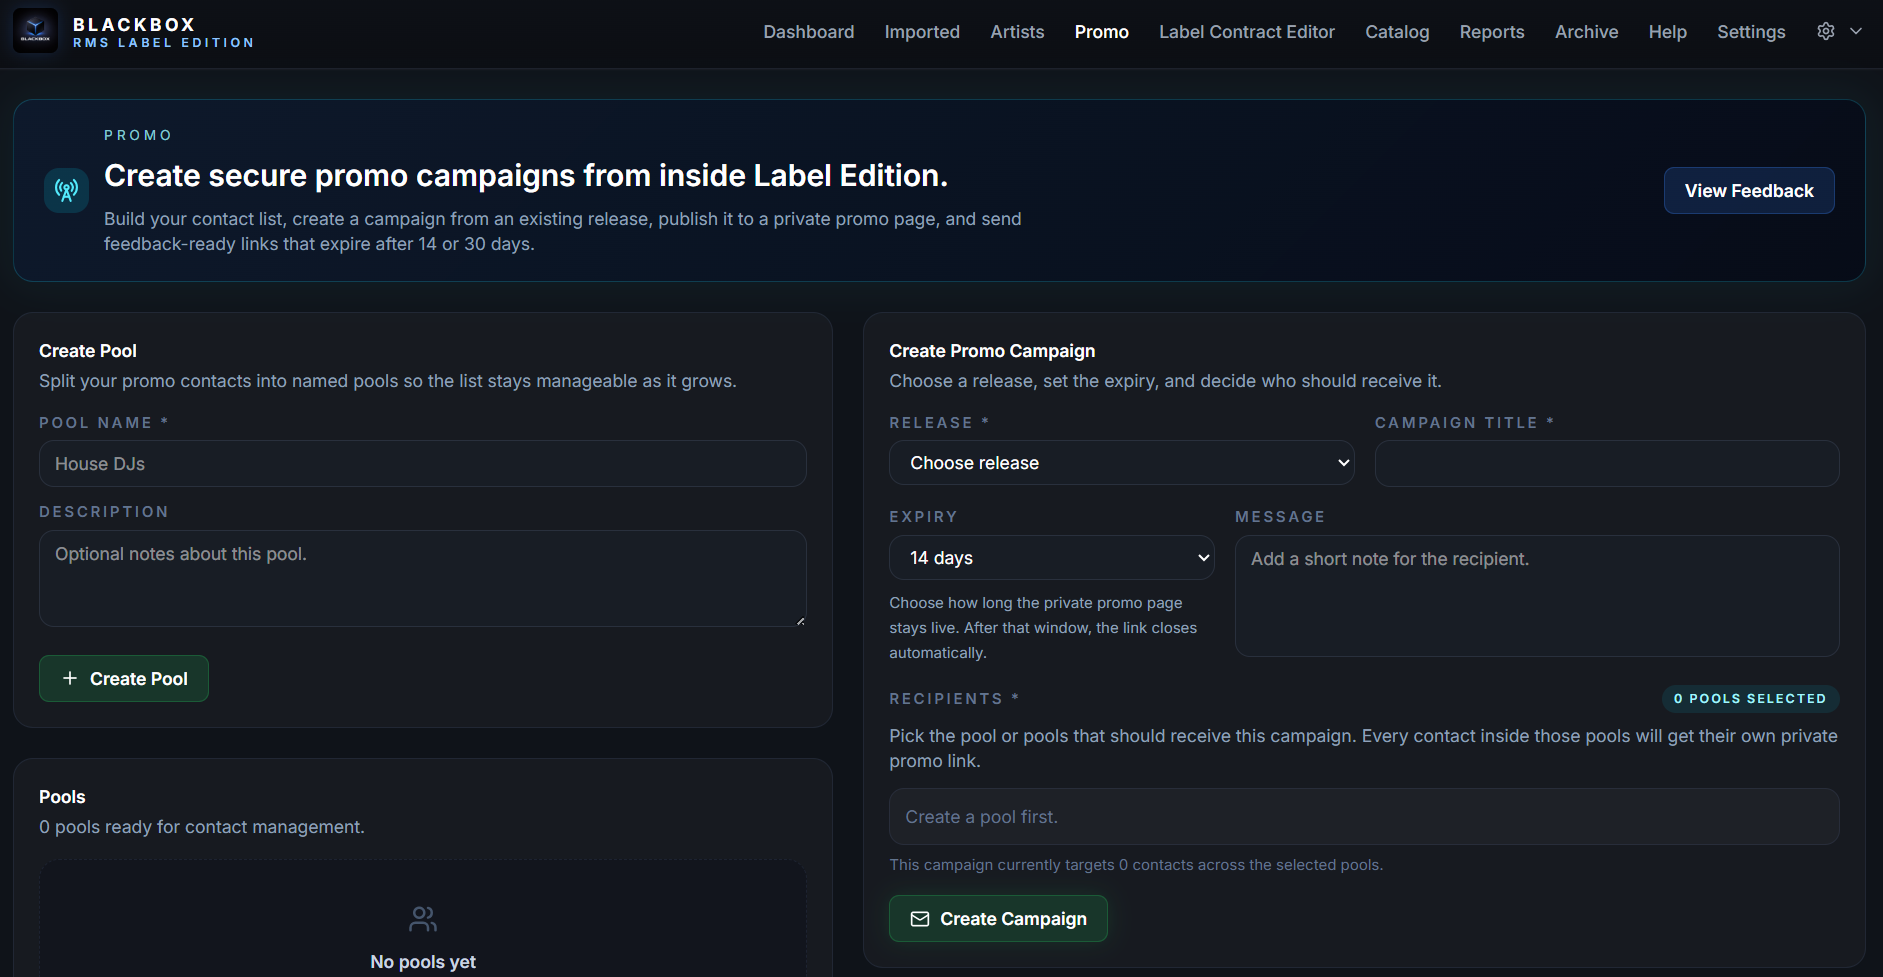Open the 14 days expiry dropdown
1883x977 pixels.
[x=1051, y=557]
